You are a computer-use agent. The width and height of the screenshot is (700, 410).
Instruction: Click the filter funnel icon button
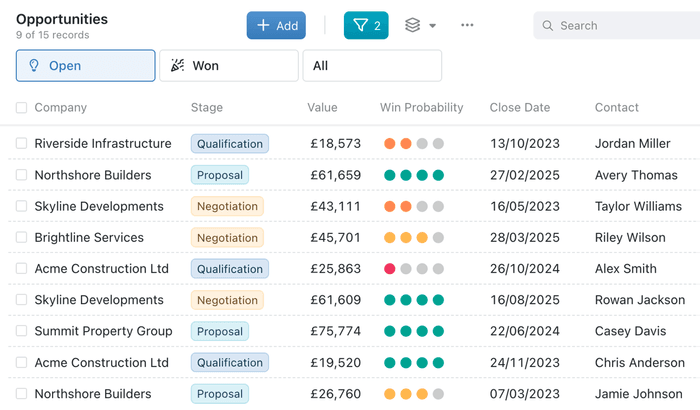pos(361,26)
